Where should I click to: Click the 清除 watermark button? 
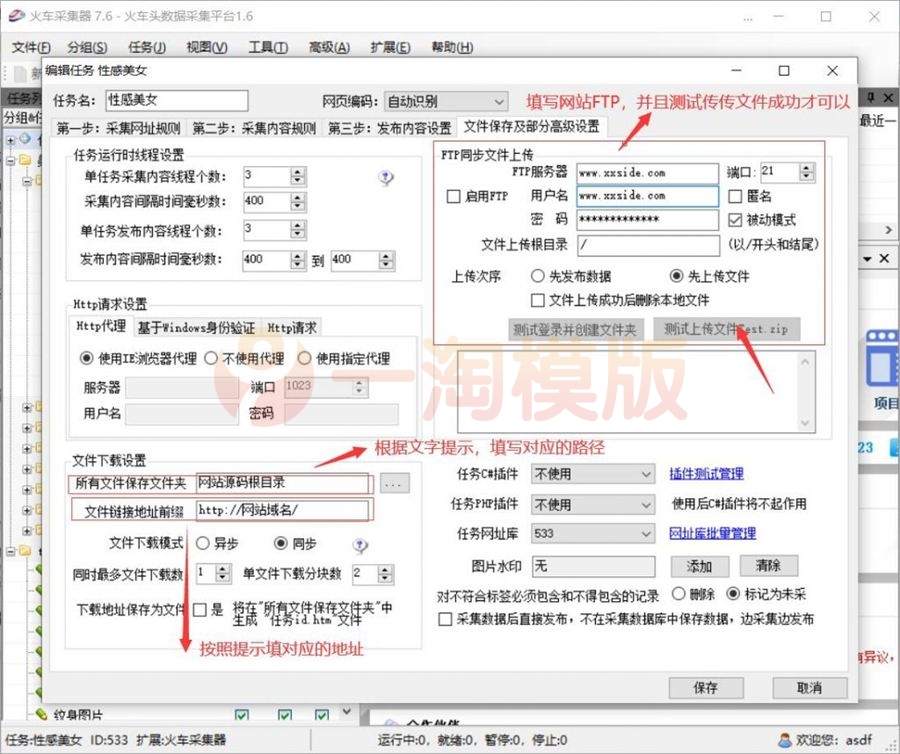pos(769,565)
